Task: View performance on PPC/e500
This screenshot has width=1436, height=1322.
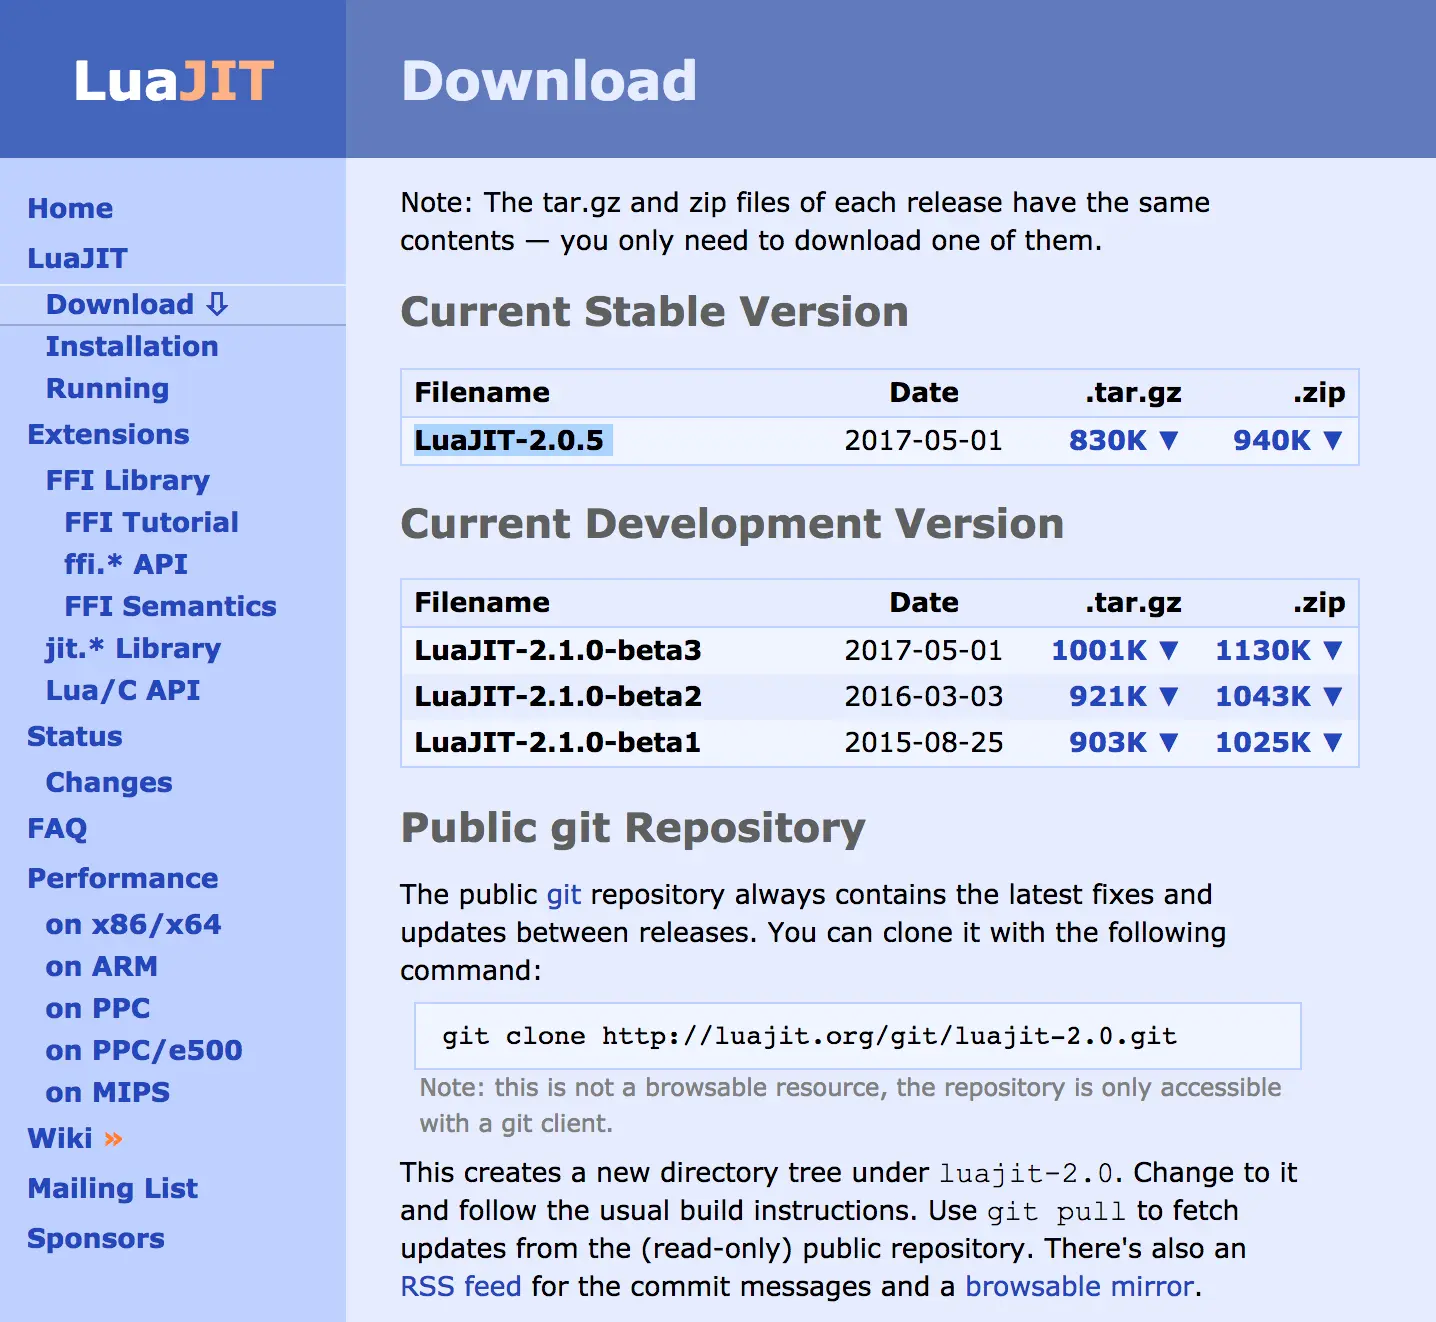Action: click(144, 1050)
